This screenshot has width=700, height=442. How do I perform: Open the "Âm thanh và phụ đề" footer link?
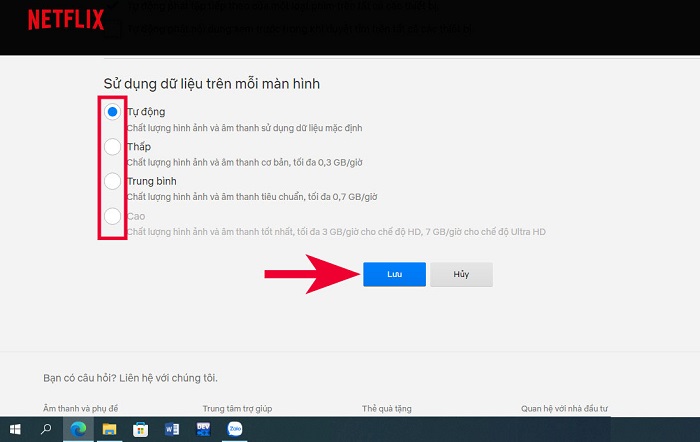(81, 409)
